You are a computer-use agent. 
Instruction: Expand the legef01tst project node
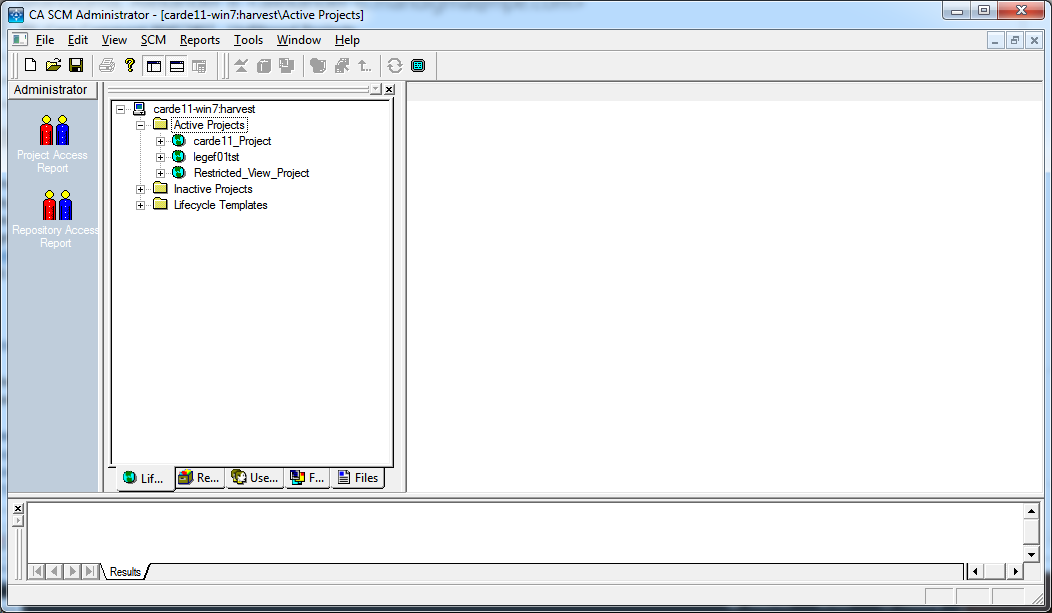tap(160, 158)
